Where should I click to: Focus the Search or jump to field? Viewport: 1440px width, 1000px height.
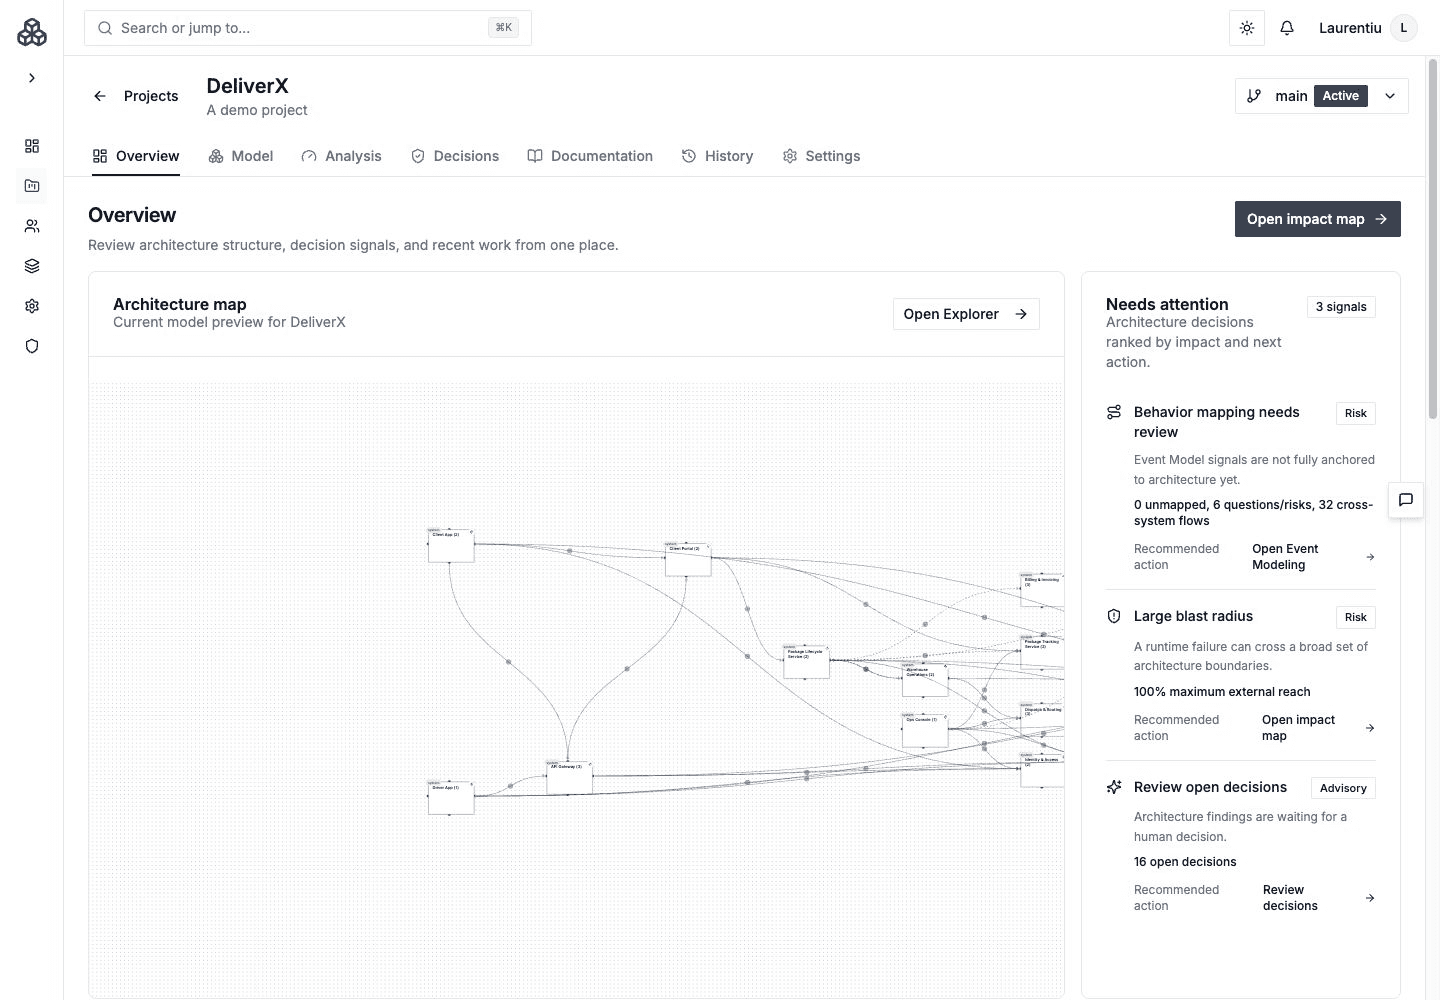coord(308,28)
